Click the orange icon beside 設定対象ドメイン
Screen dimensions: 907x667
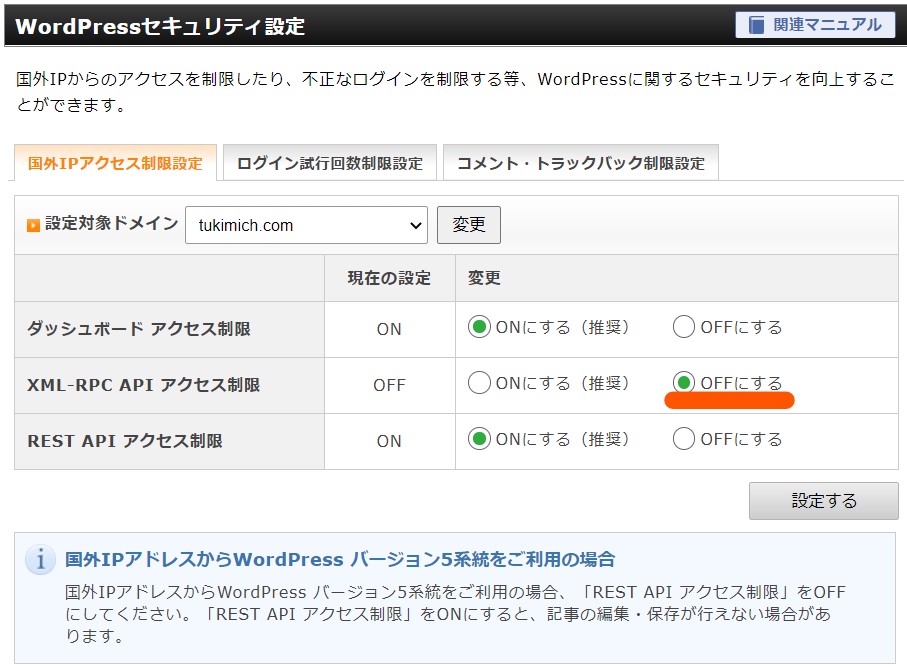click(34, 225)
